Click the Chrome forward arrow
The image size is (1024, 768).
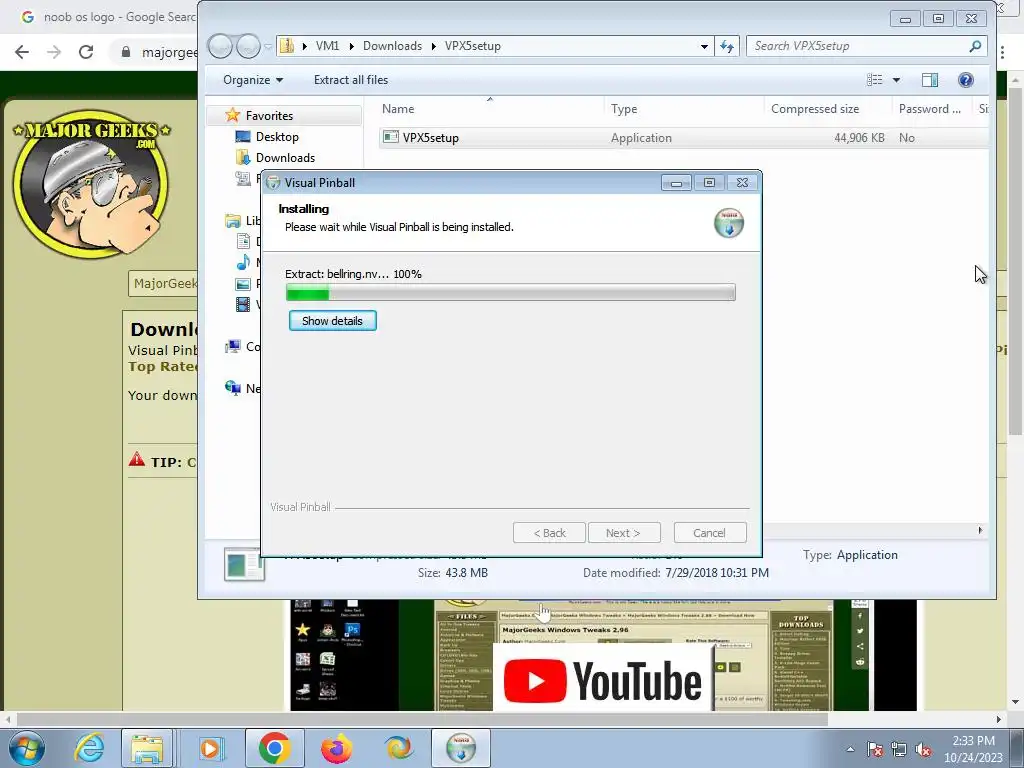pyautogui.click(x=54, y=52)
